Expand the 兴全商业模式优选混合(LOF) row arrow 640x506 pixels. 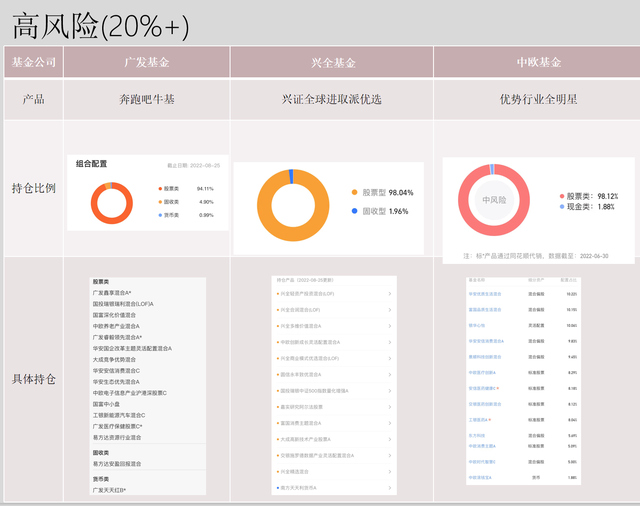390,358
